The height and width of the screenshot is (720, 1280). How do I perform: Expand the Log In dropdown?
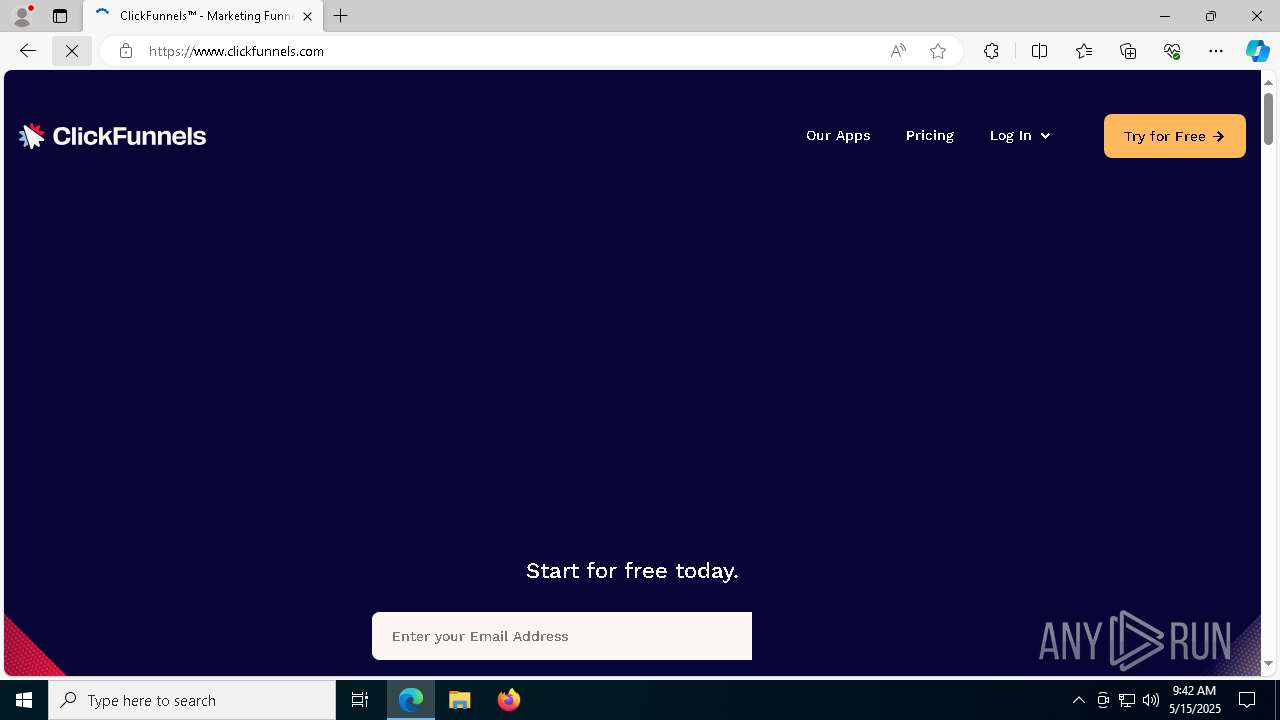(x=1020, y=135)
